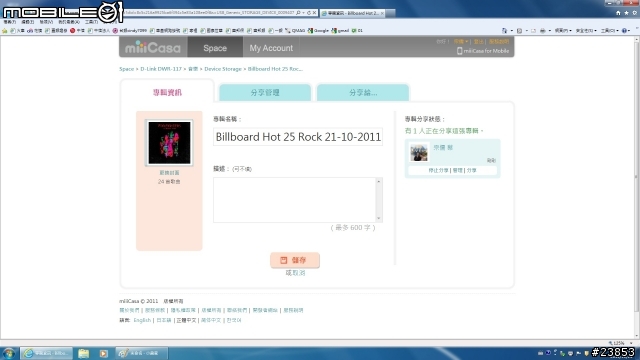The image size is (640, 360).
Task: Open the gmail bookmark in favorites bar
Action: (x=340, y=31)
